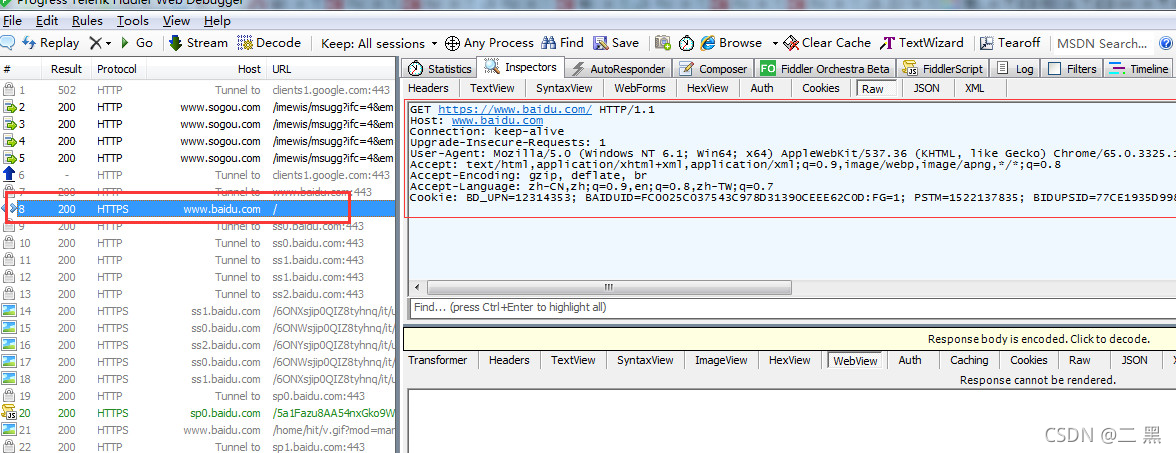Viewport: 1176px width, 453px height.
Task: Open the Edit menu
Action: 46,21
